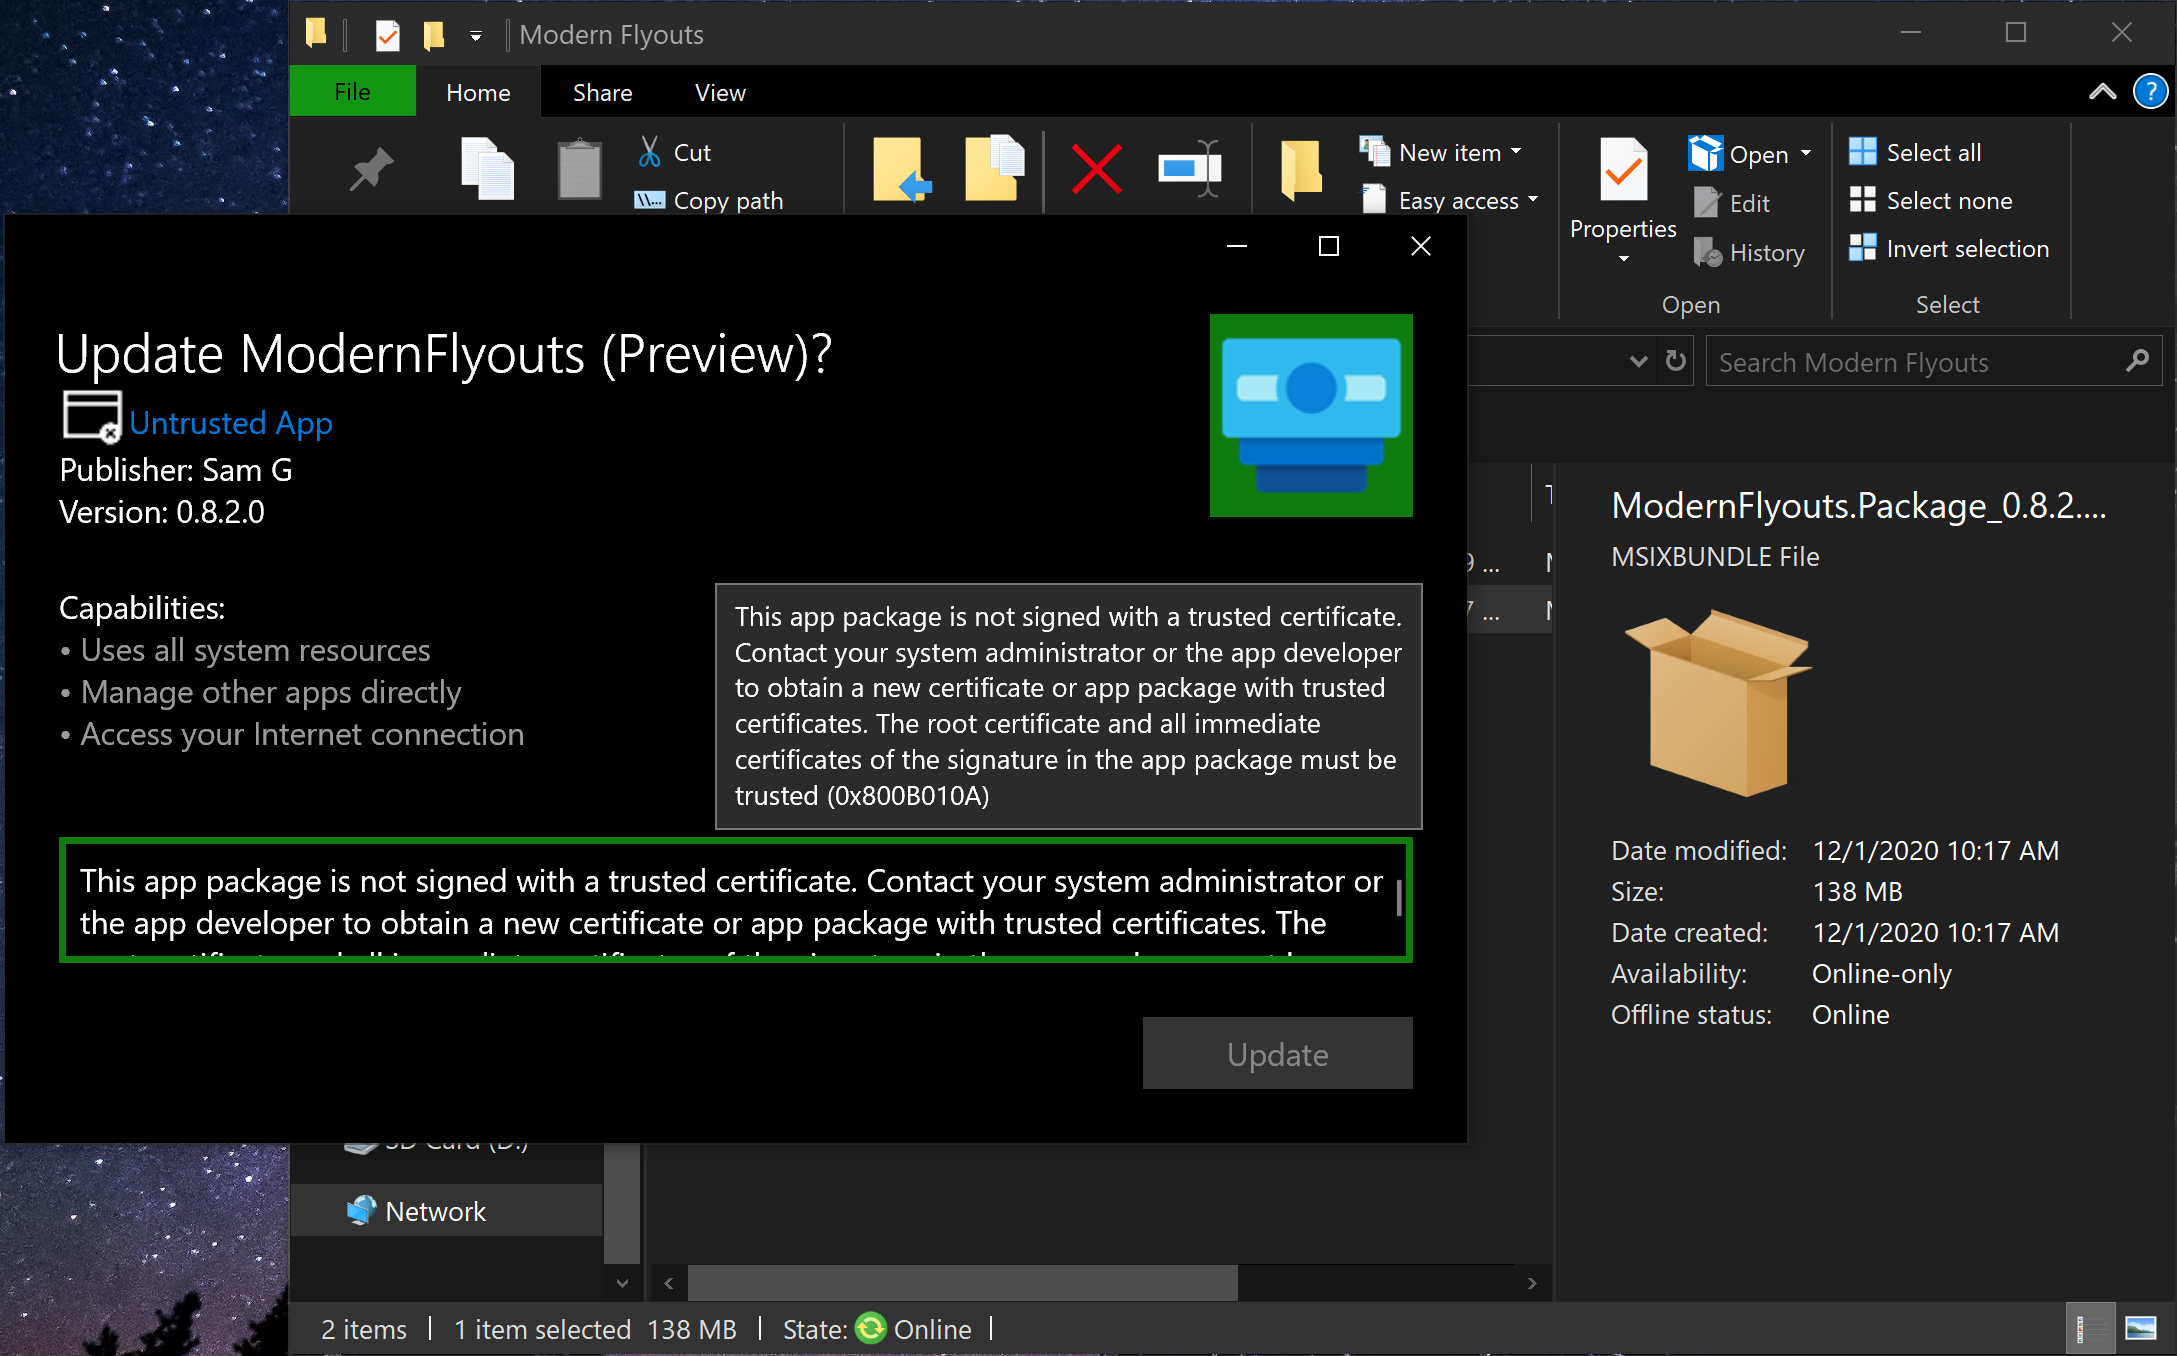2177x1356 pixels.
Task: Click the Search Modern Flyouts field
Action: [x=1934, y=361]
